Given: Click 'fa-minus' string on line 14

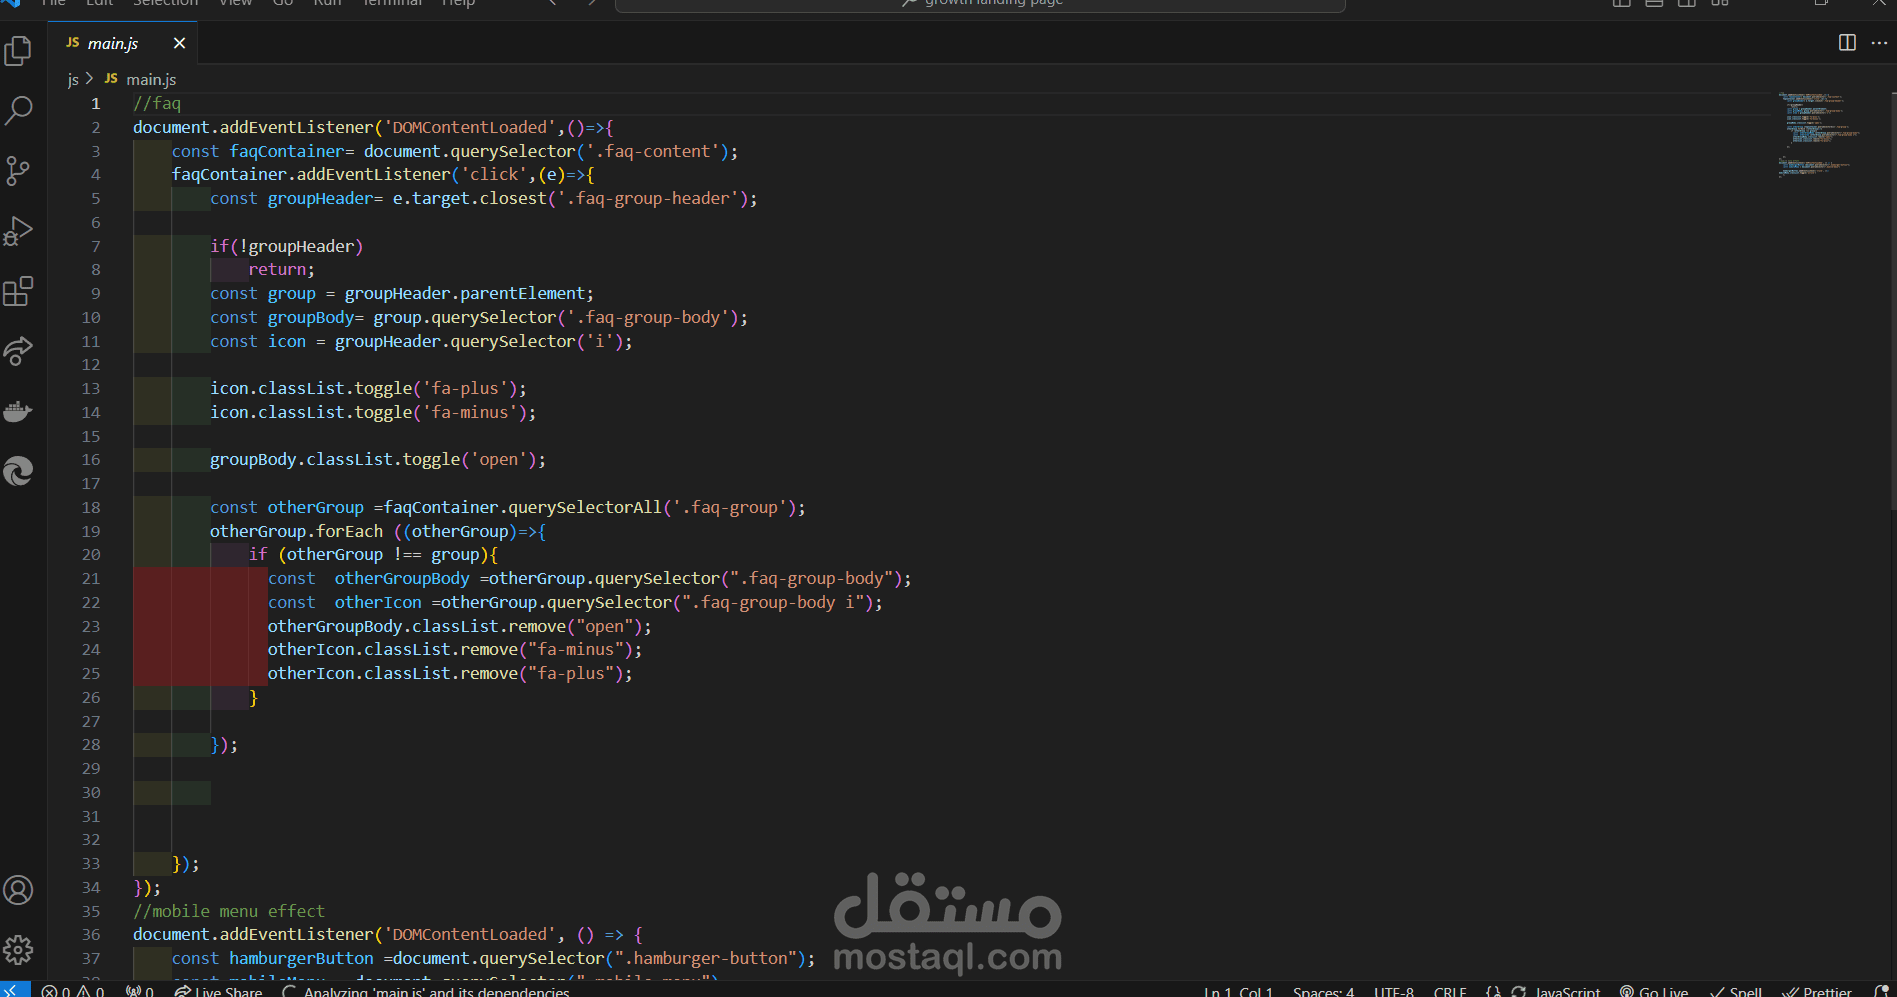Looking at the screenshot, I should pos(470,413).
